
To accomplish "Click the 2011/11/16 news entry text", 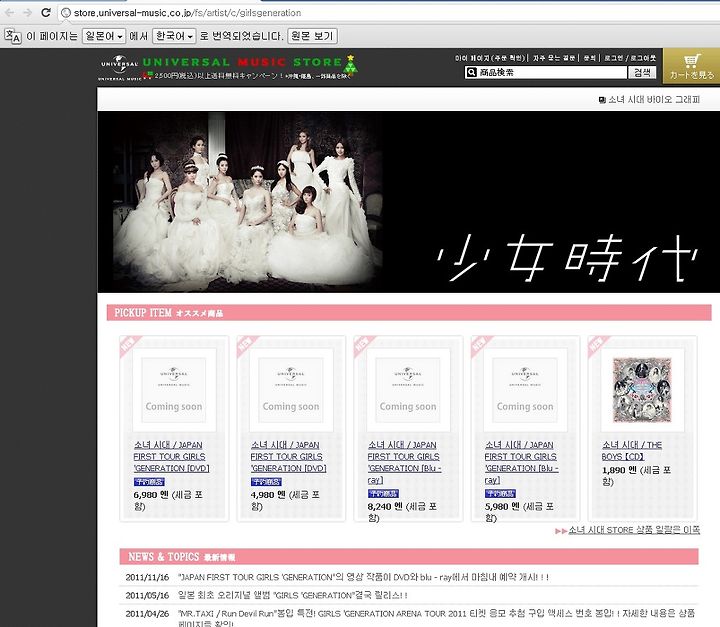I will point(363,577).
